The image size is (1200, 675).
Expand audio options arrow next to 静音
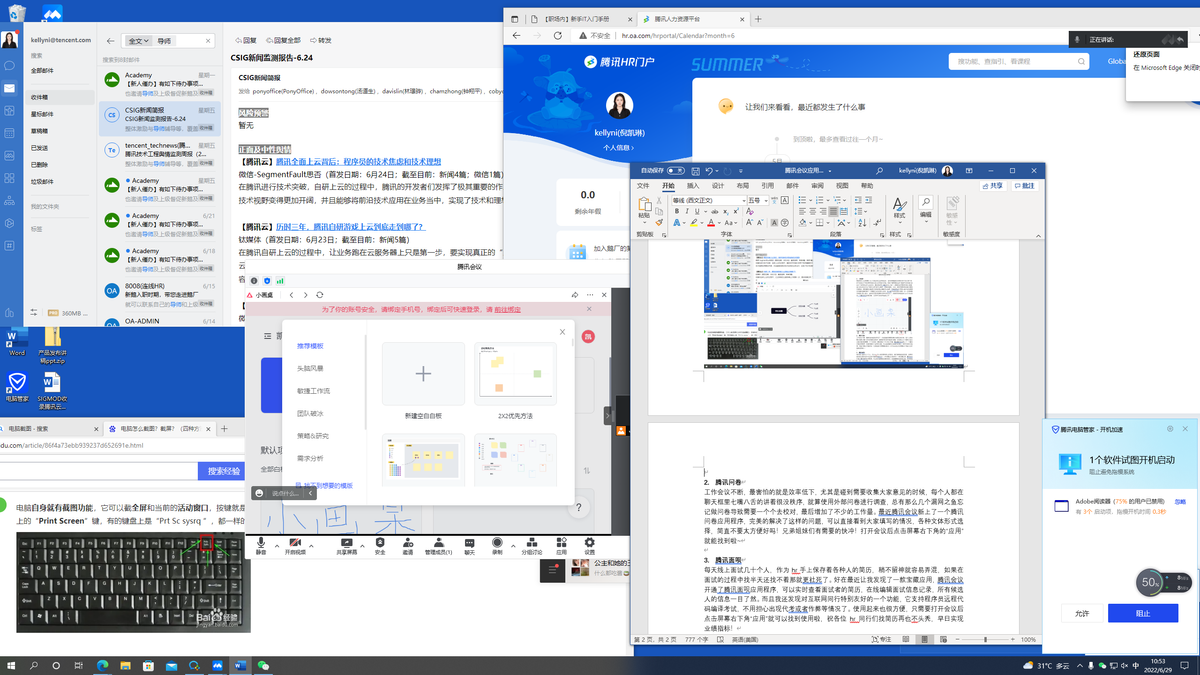coord(277,546)
